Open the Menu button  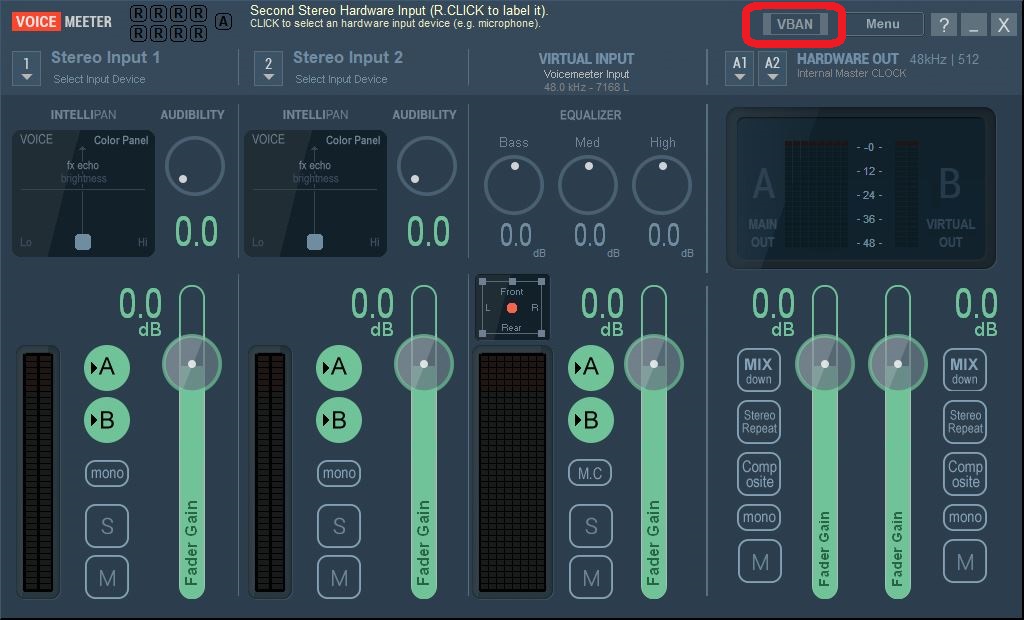[883, 24]
